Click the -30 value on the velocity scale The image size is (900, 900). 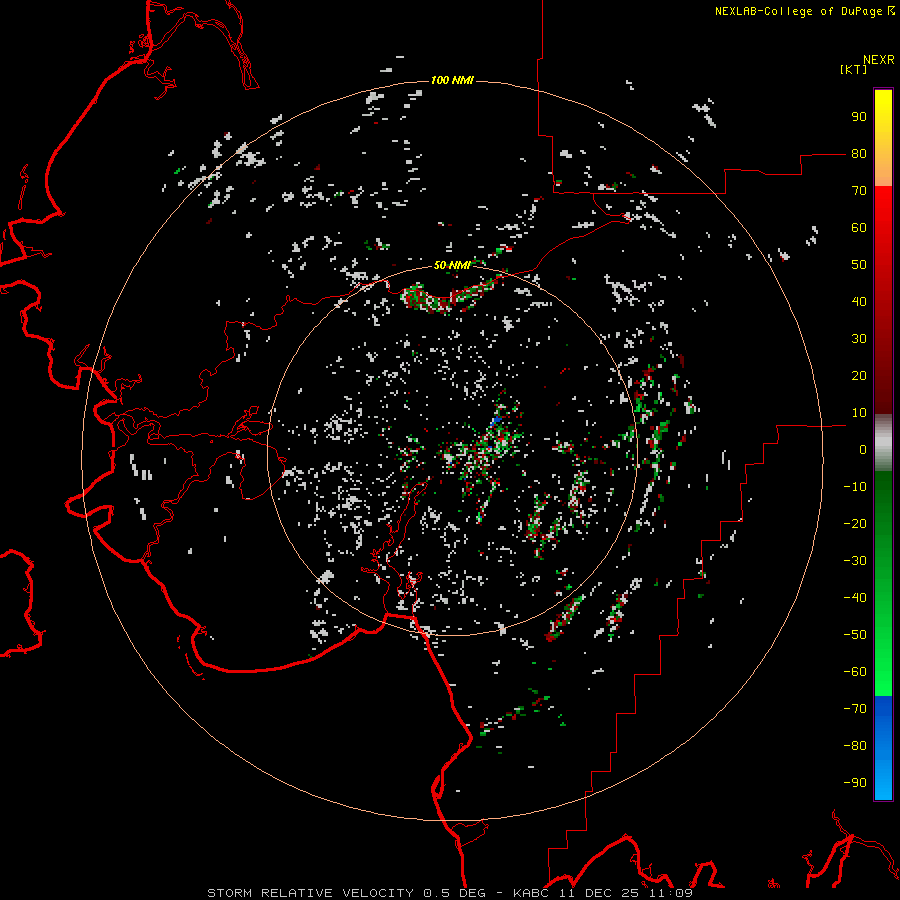click(855, 561)
